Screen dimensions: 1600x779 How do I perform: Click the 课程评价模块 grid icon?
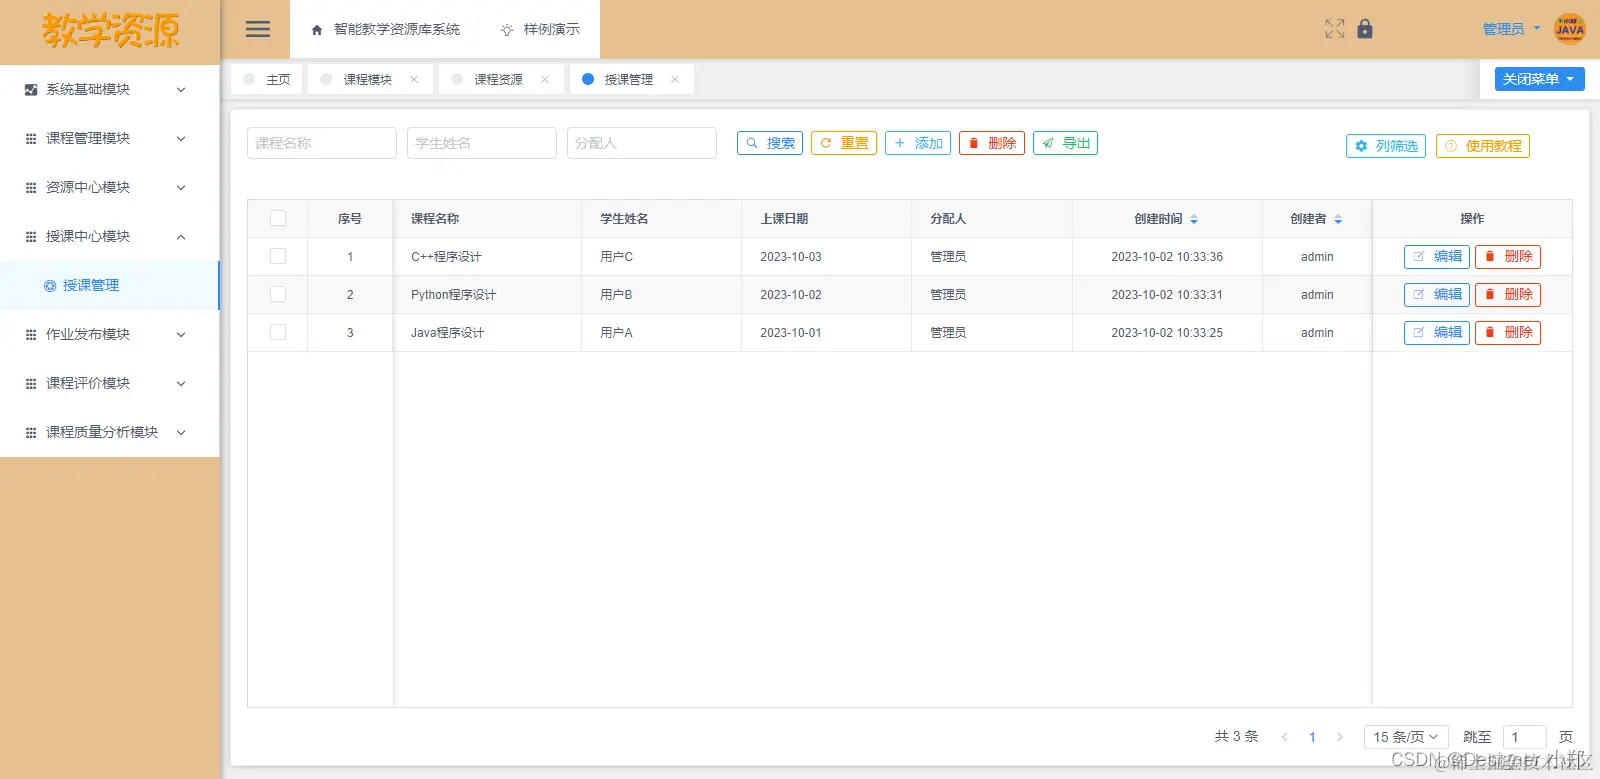31,383
